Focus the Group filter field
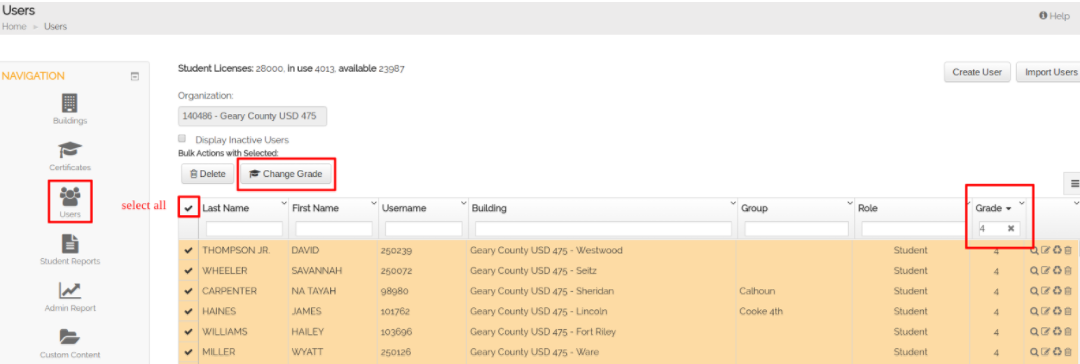Screen dimensions: 1080x364 796,229
